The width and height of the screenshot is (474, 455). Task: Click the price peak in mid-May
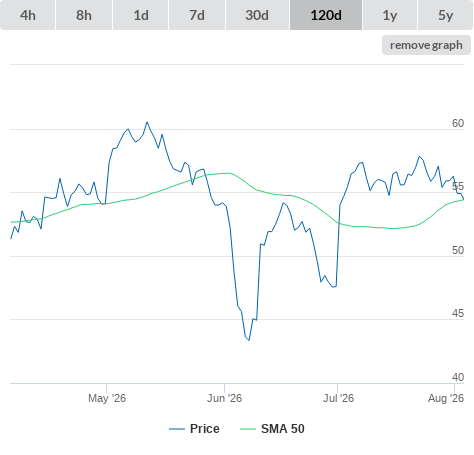[x=147, y=122]
